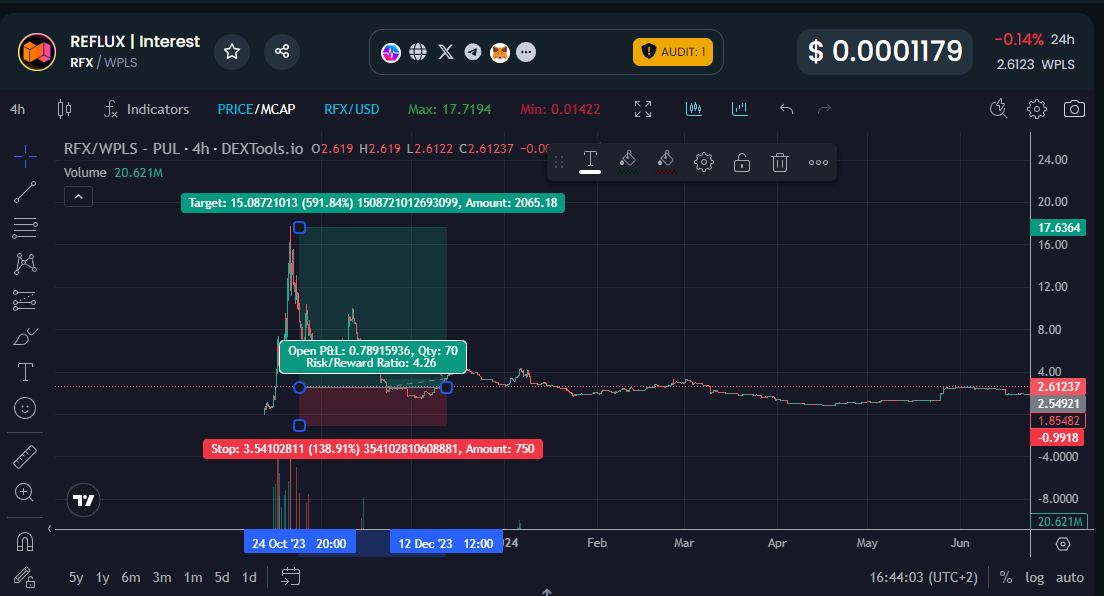Image resolution: width=1104 pixels, height=596 pixels.
Task: Change the profit background color bucket
Action: [x=627, y=162]
